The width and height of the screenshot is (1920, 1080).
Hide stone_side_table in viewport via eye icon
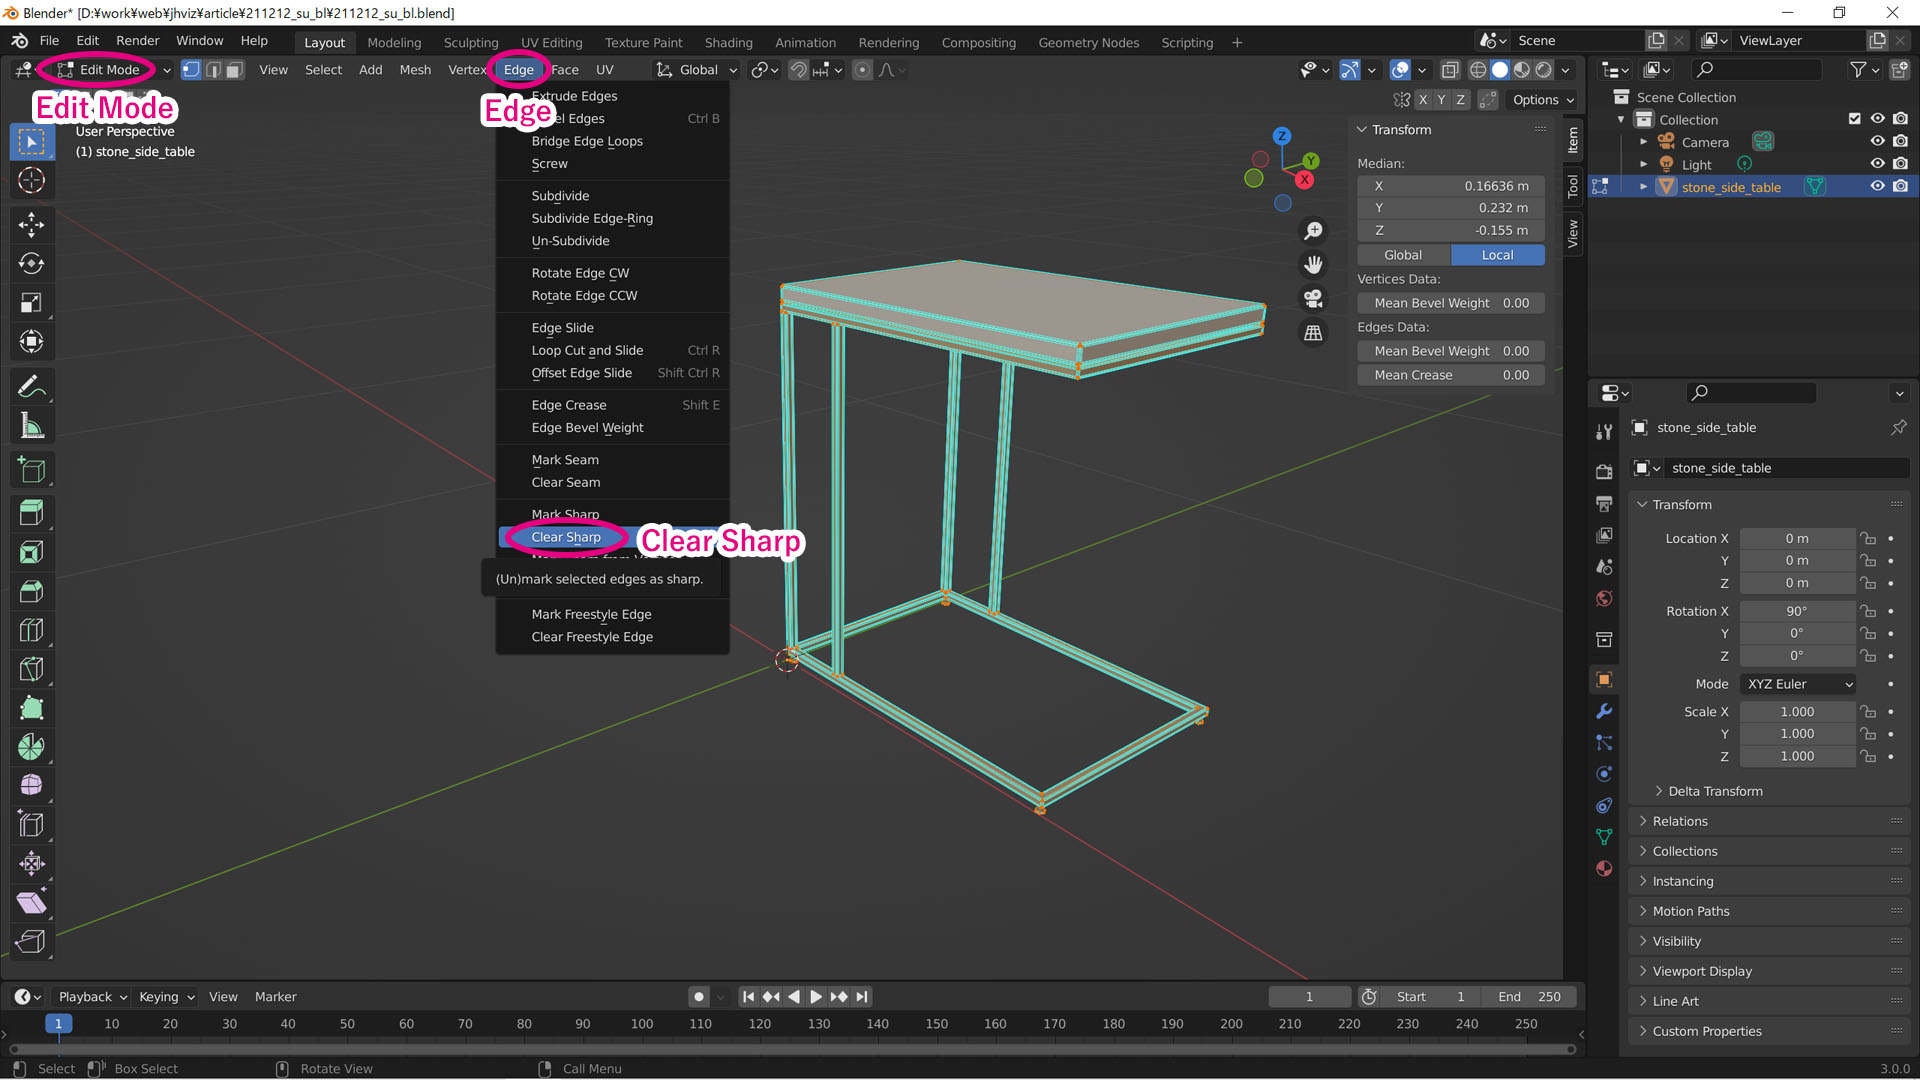click(1877, 186)
